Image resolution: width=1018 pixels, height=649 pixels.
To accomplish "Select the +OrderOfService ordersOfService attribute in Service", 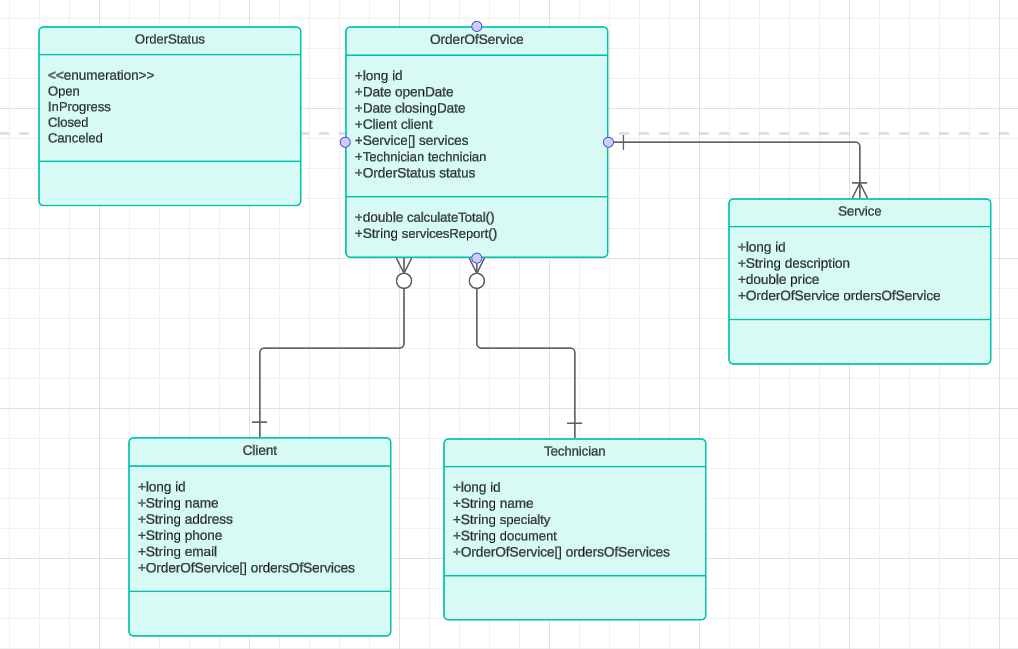I will (839, 296).
